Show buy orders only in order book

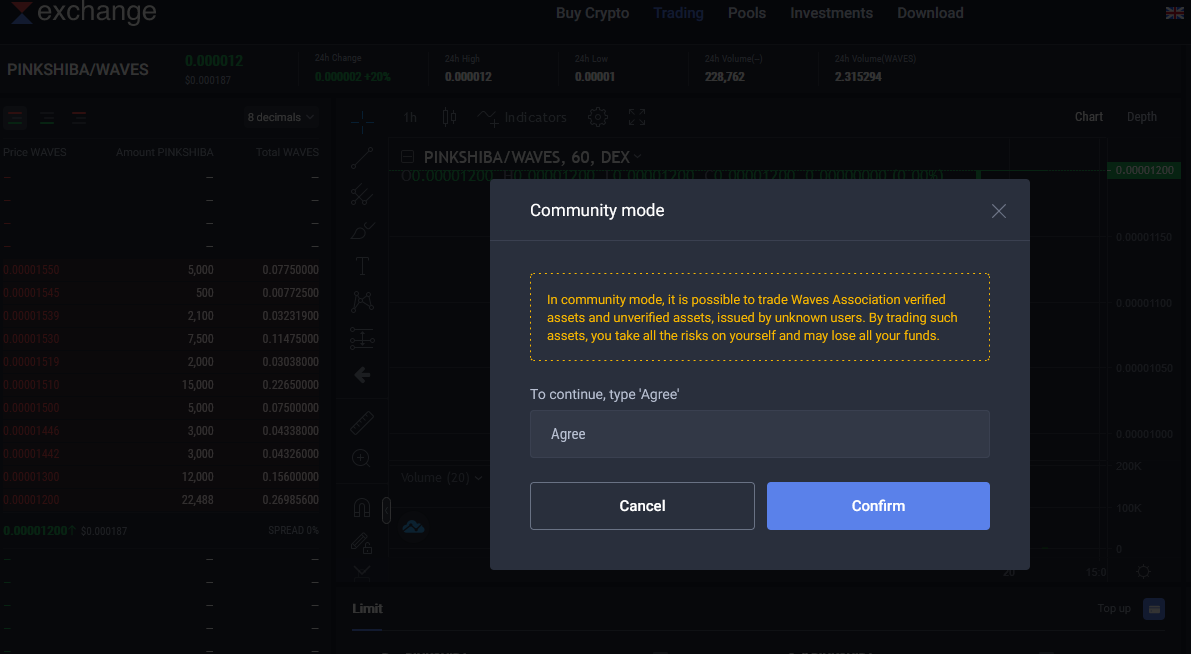pyautogui.click(x=47, y=117)
